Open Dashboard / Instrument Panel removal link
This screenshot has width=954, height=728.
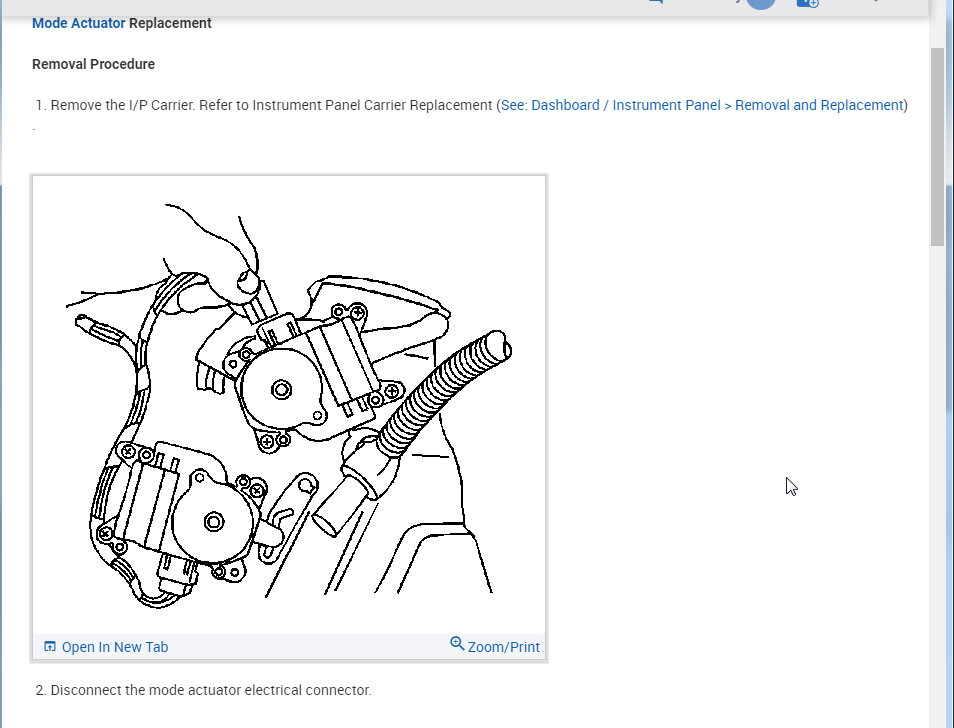[702, 105]
